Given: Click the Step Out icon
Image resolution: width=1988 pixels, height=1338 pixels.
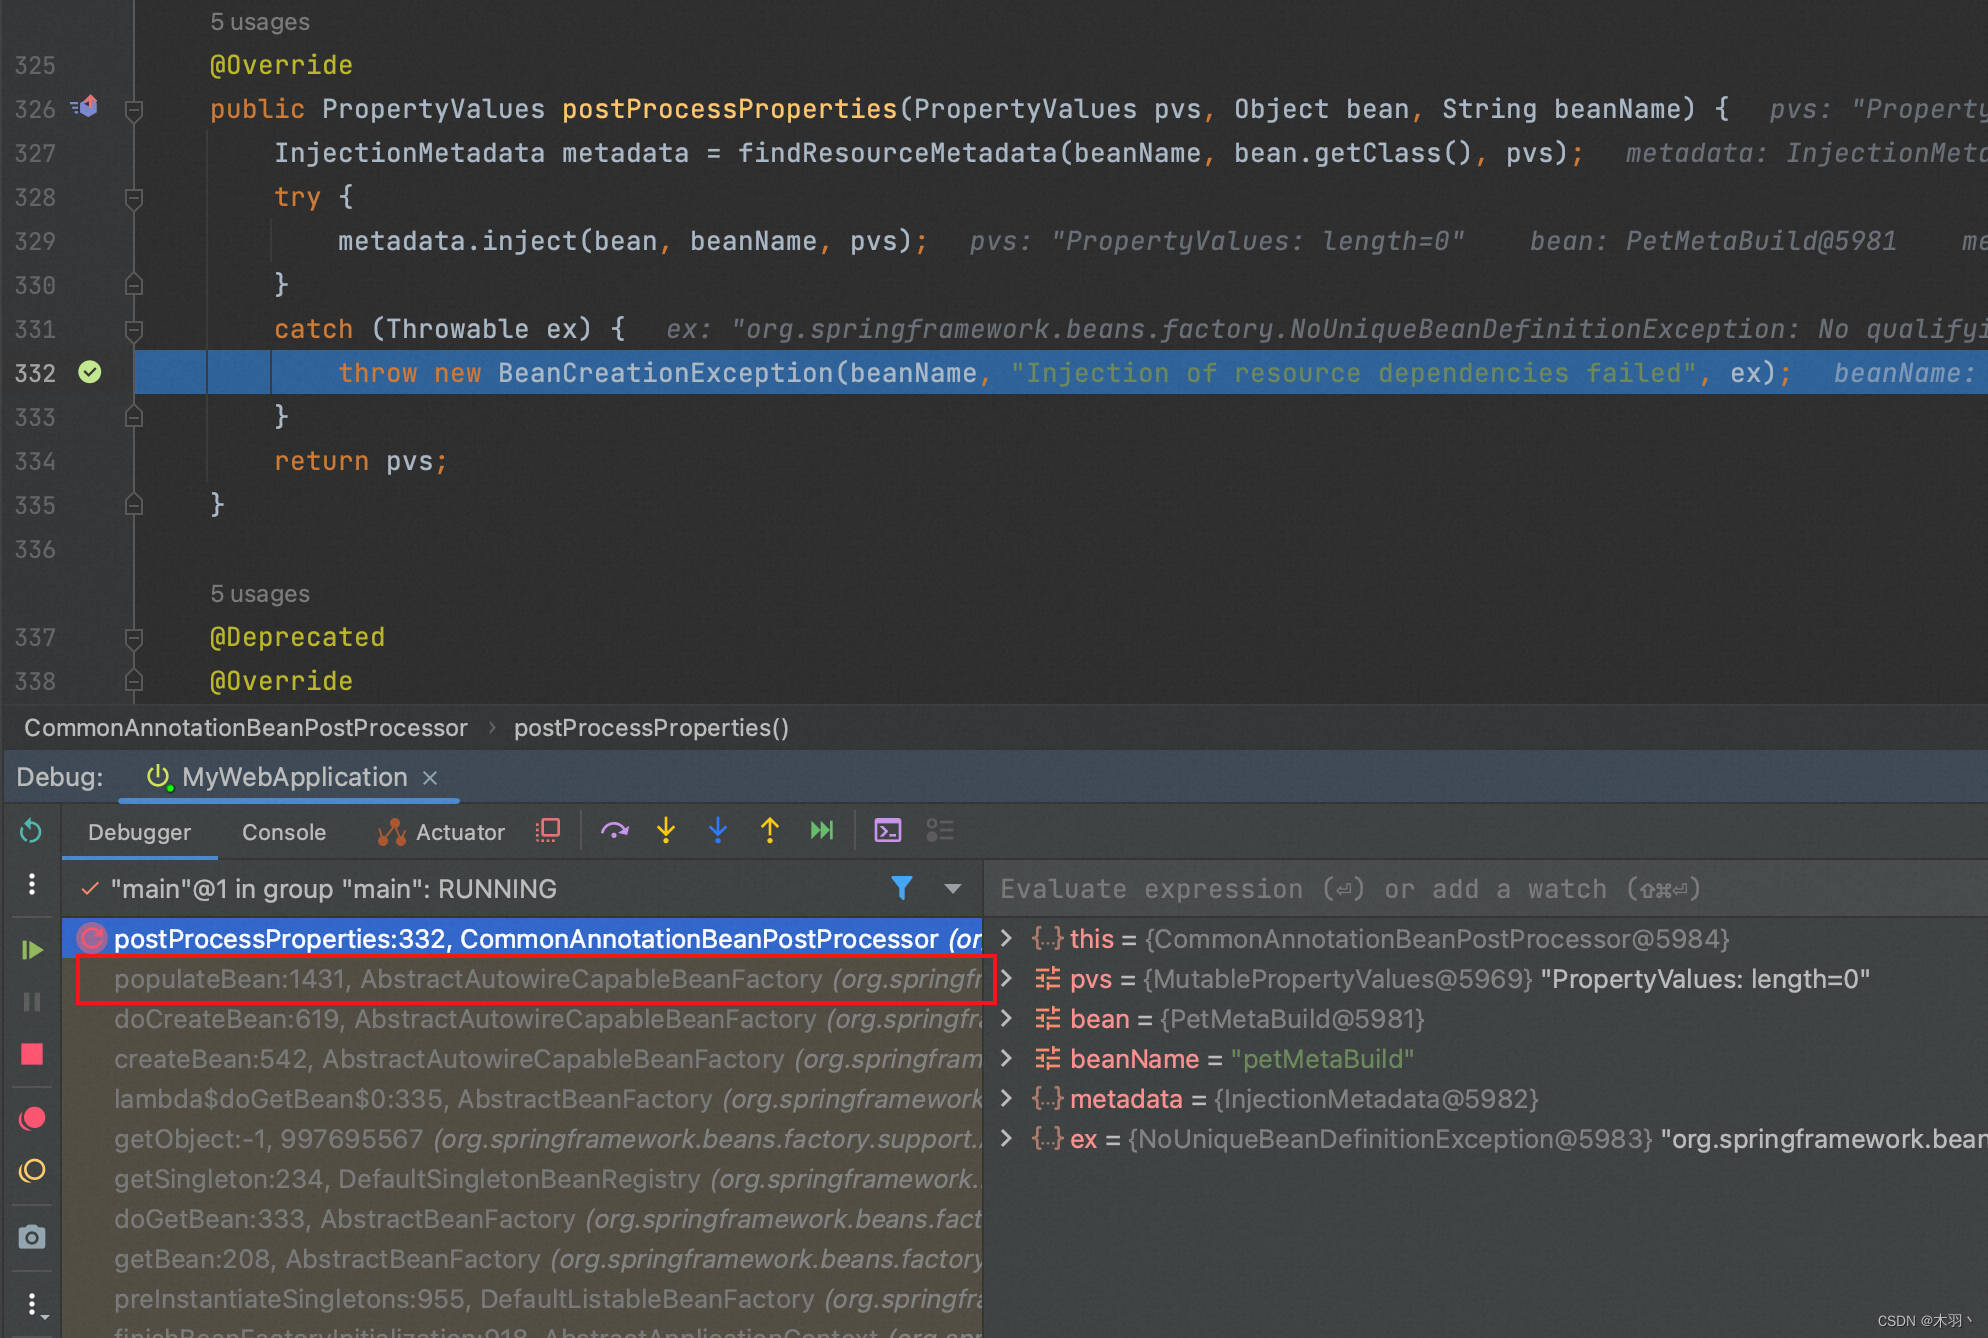Looking at the screenshot, I should [769, 832].
